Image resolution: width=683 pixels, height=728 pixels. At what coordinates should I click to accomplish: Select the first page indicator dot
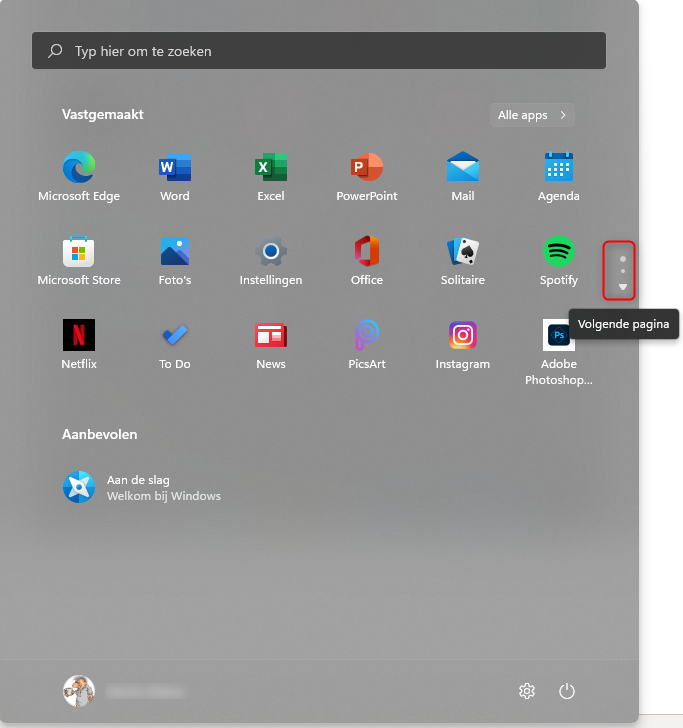pyautogui.click(x=623, y=259)
